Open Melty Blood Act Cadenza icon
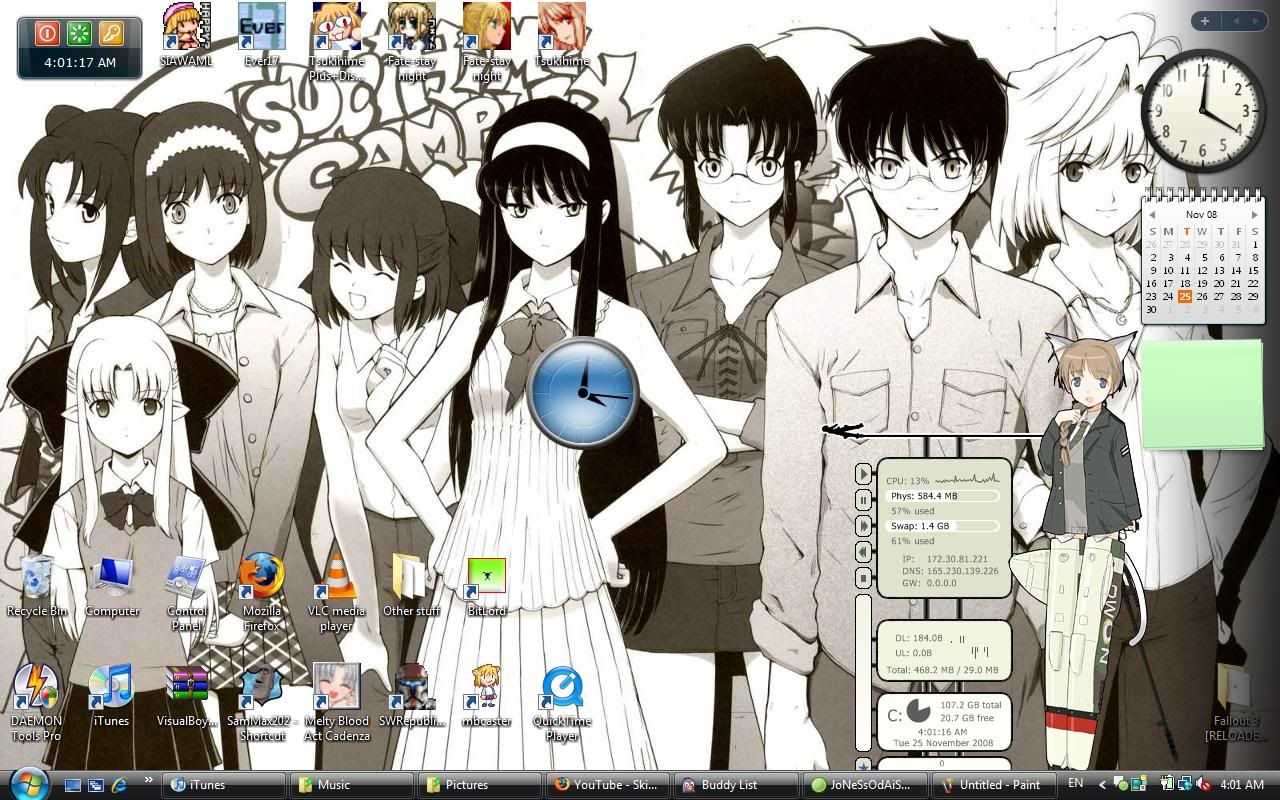 pos(336,688)
